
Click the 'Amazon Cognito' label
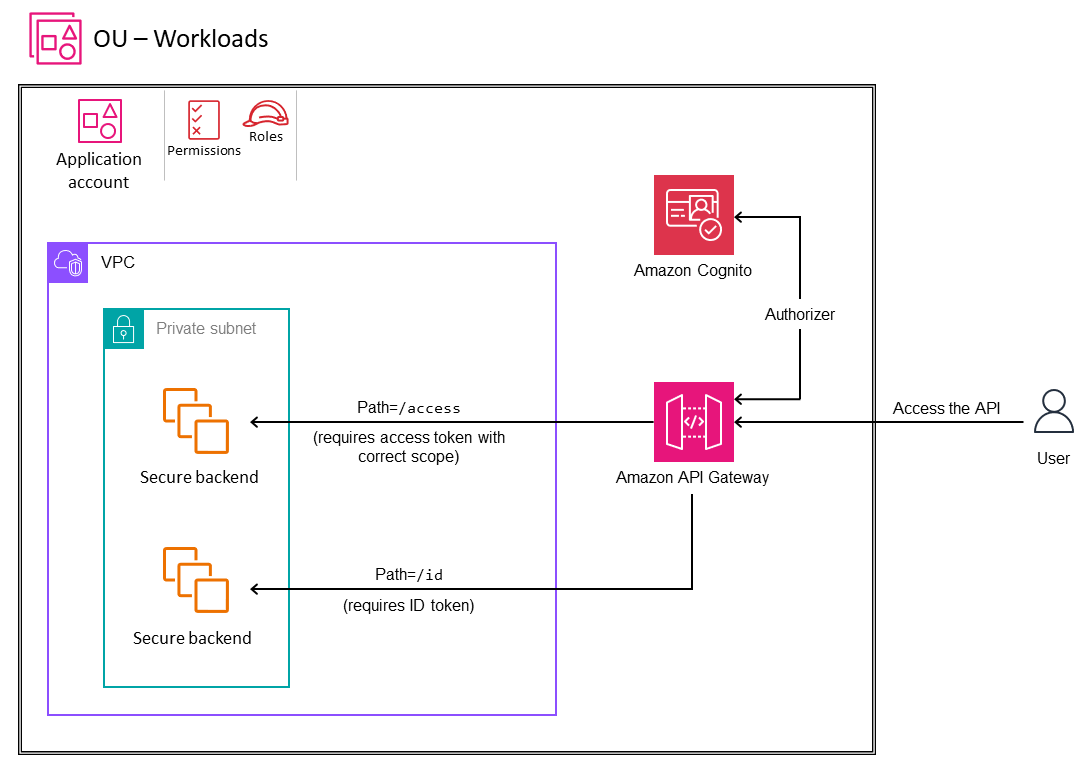[x=692, y=271]
